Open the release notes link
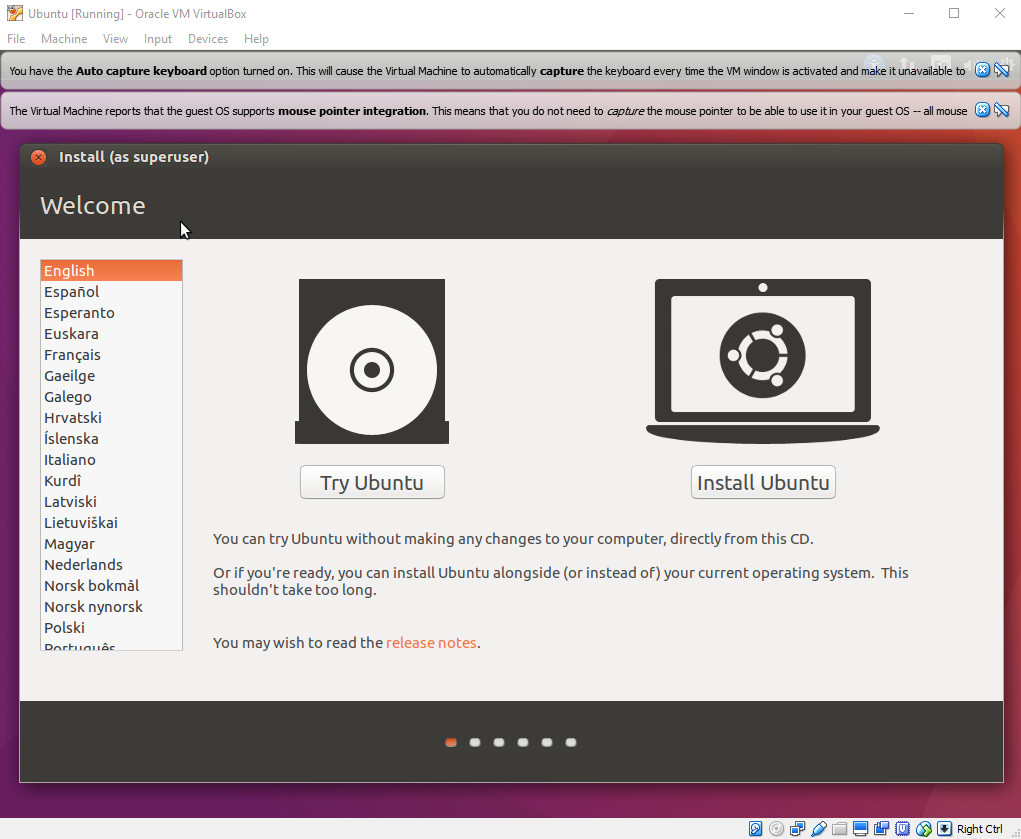 (431, 643)
